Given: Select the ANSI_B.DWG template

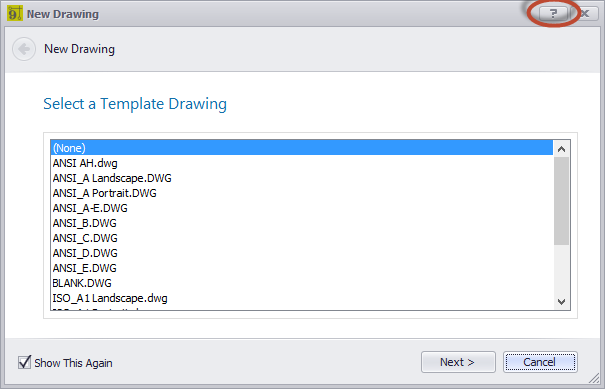Looking at the screenshot, I should 302,223.
